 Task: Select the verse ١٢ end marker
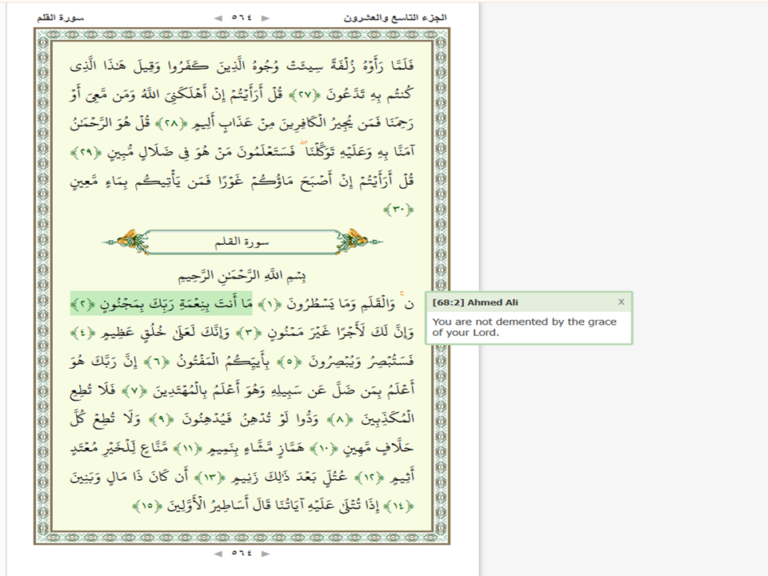click(x=368, y=477)
